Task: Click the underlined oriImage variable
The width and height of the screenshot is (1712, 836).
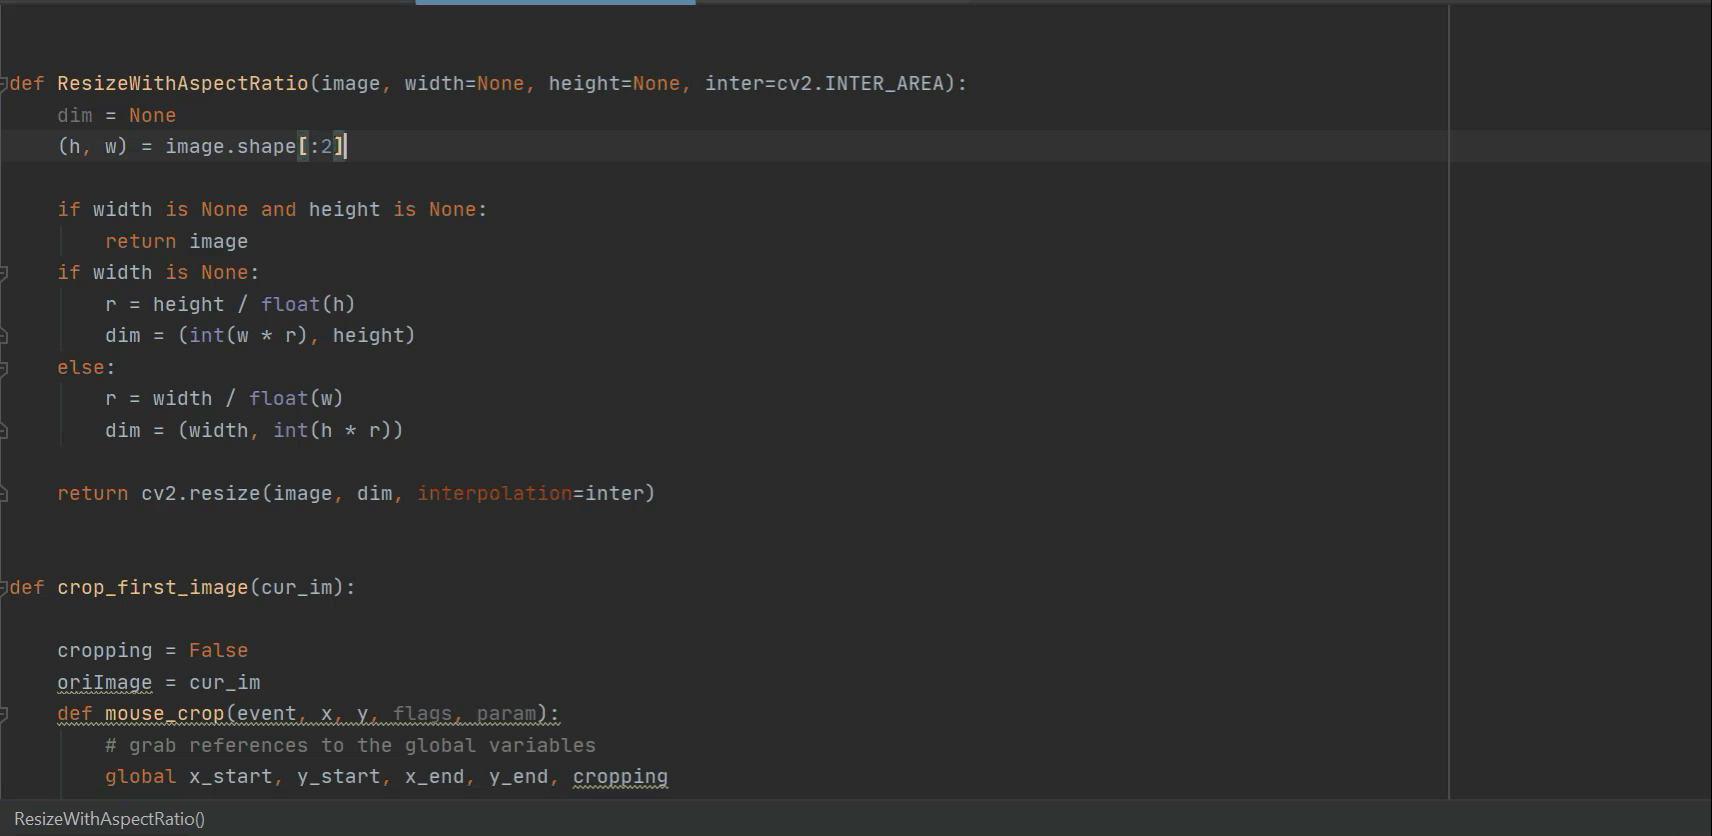Action: 104,682
